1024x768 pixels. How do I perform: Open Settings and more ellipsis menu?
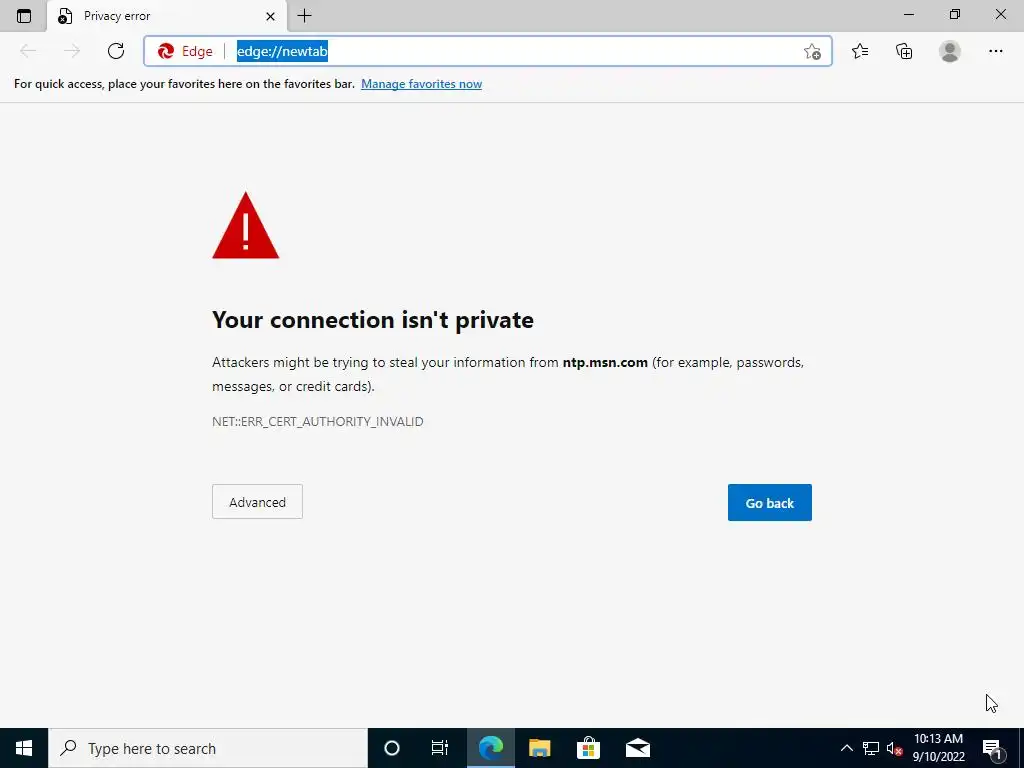995,51
